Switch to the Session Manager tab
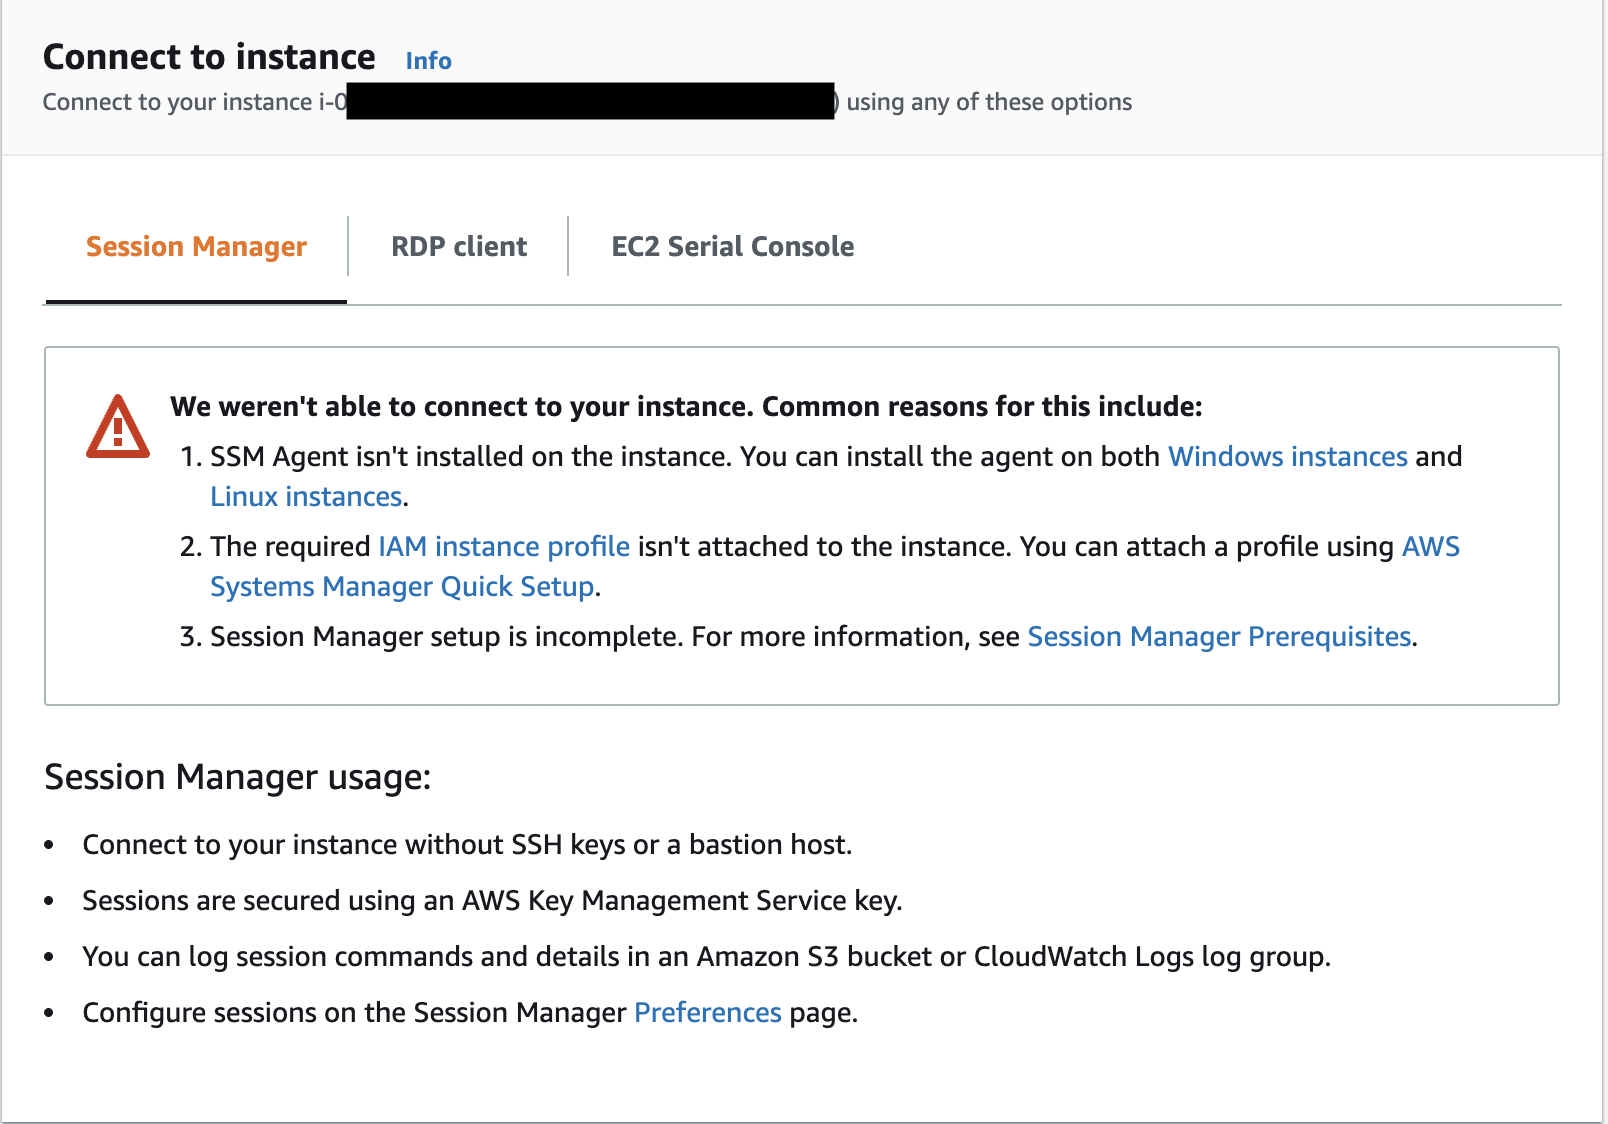This screenshot has height=1124, width=1608. tap(196, 247)
